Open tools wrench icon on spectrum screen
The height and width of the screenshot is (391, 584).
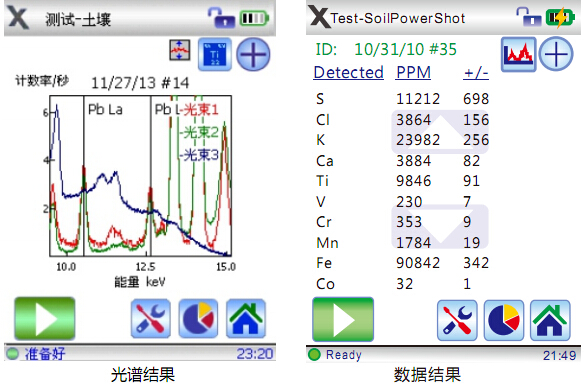151,318
